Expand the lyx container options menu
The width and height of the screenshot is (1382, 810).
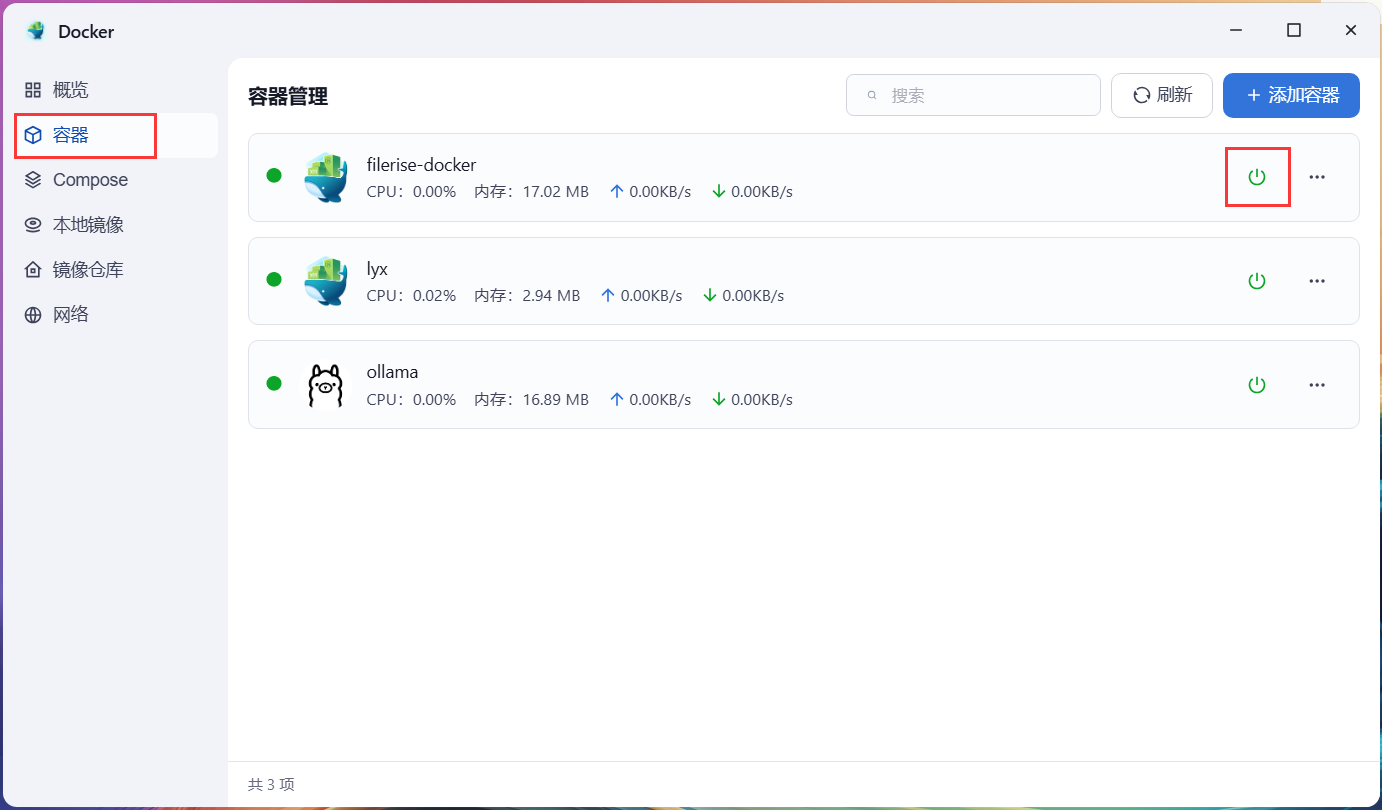click(x=1317, y=281)
